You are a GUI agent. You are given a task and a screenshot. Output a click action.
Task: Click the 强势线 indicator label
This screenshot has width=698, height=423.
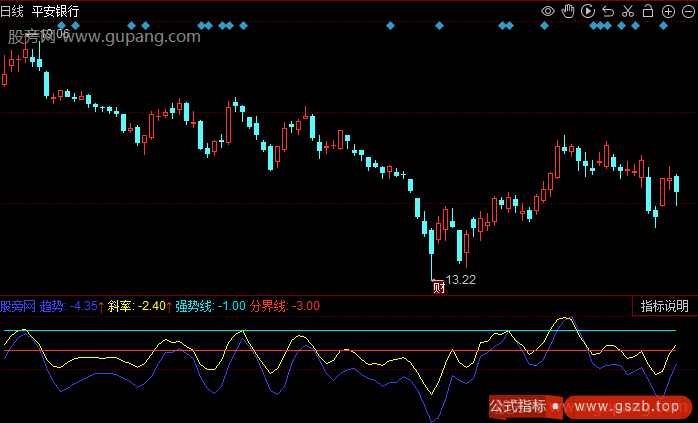point(210,306)
